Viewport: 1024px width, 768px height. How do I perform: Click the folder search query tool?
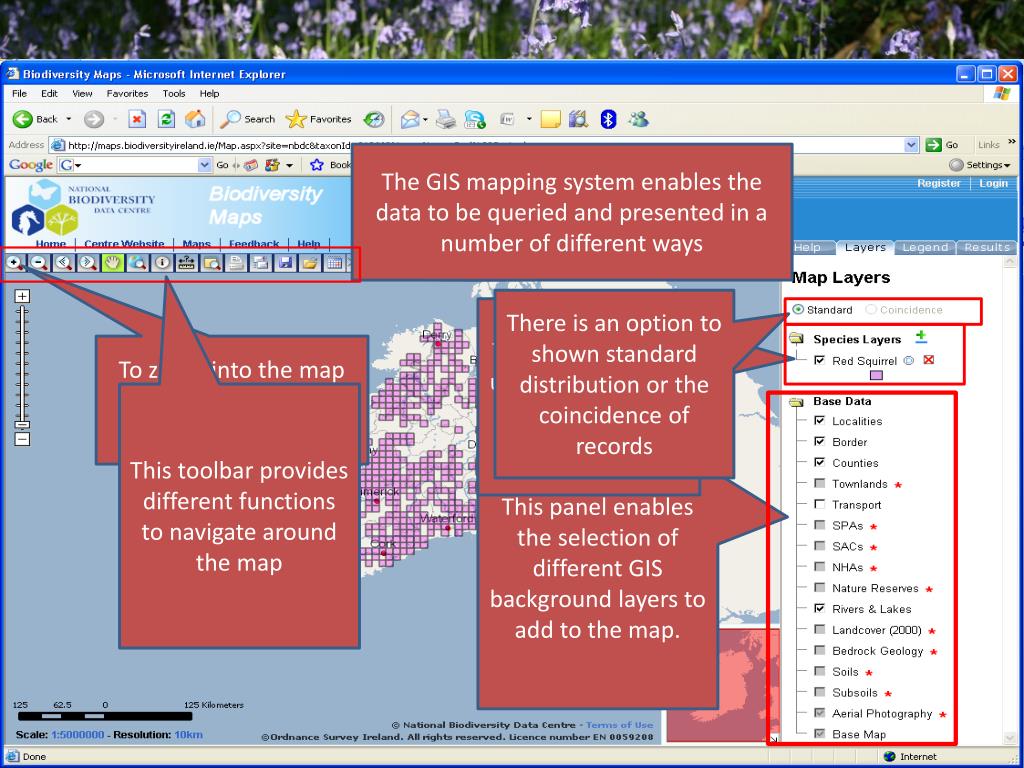pyautogui.click(x=212, y=263)
